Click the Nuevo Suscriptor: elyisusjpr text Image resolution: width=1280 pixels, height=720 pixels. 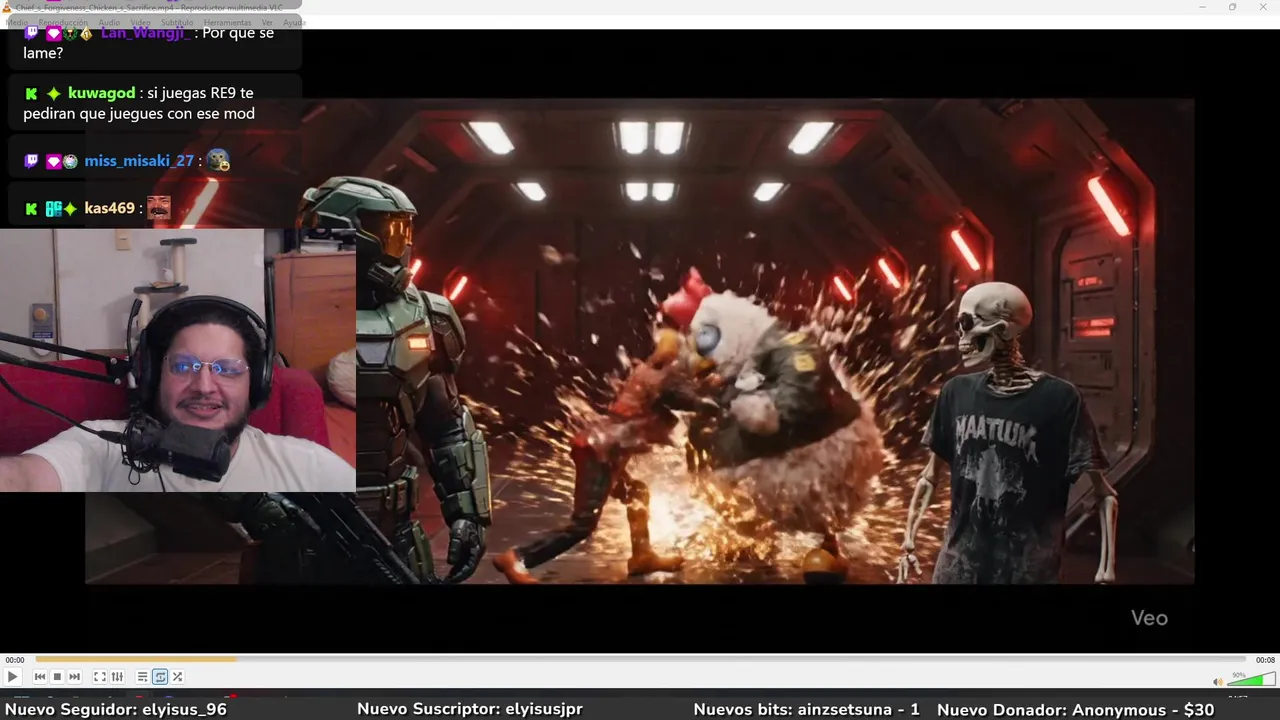coord(469,709)
